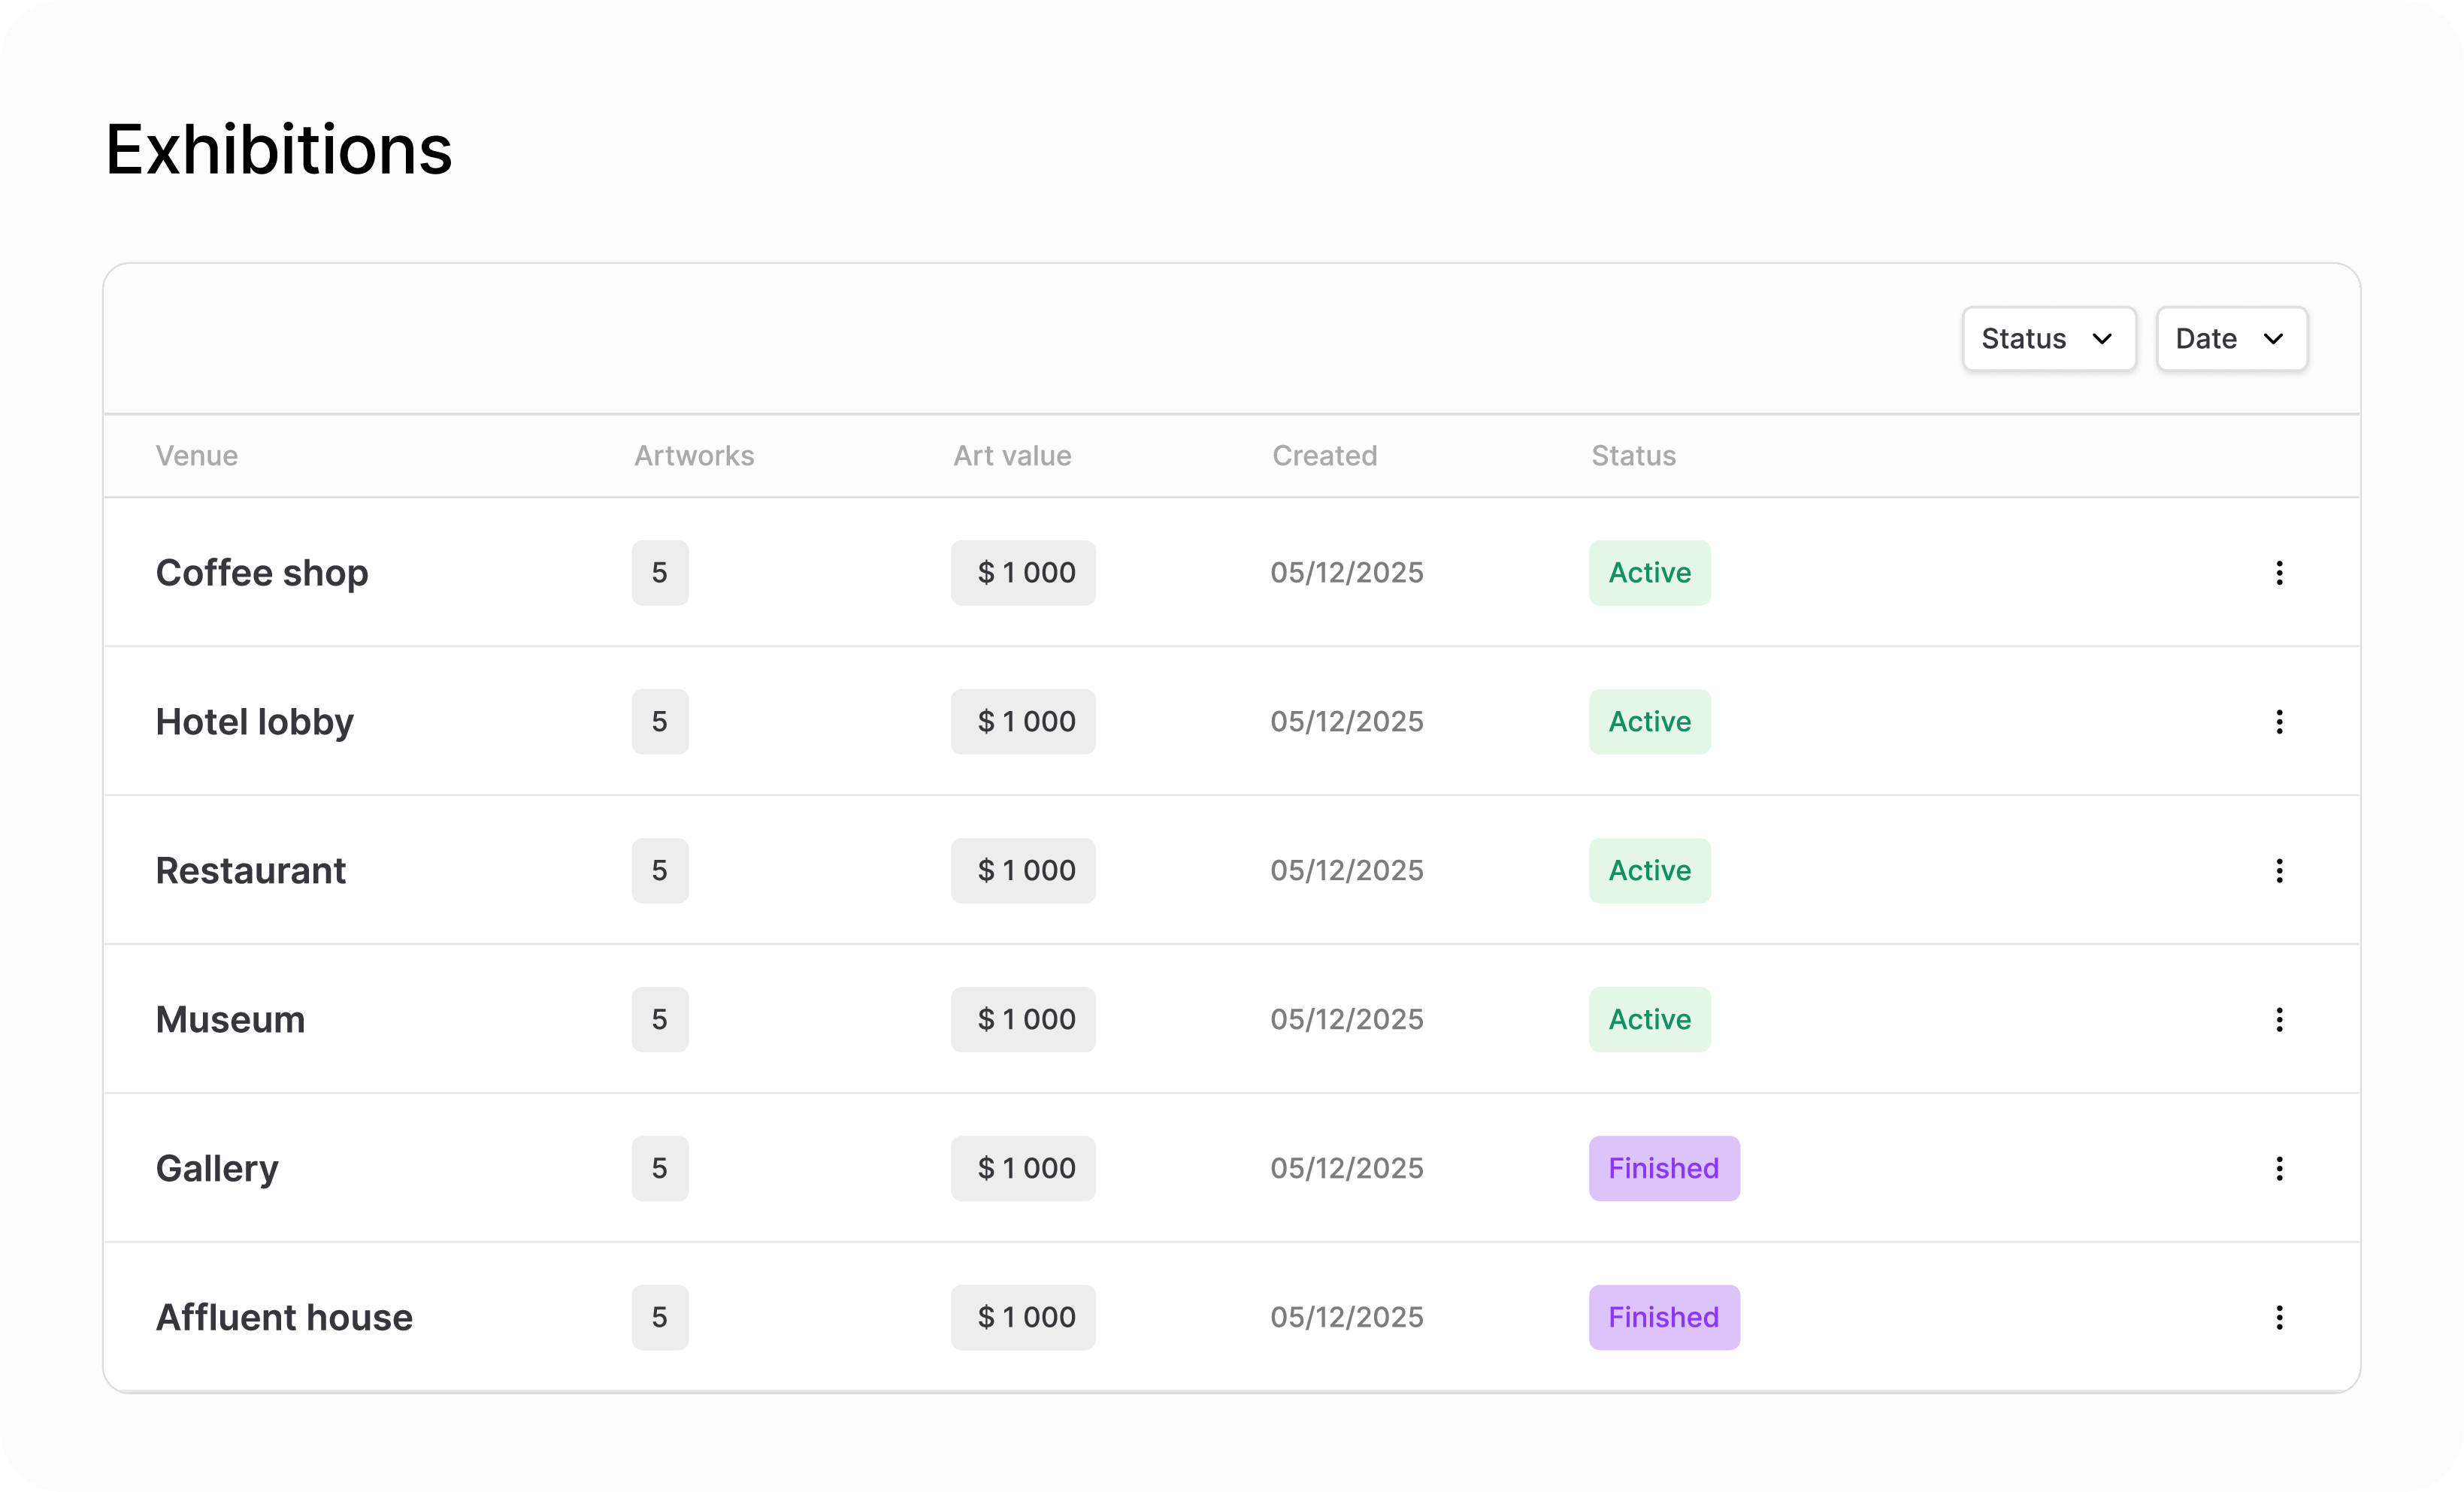Click the Museum venue name

[230, 1020]
